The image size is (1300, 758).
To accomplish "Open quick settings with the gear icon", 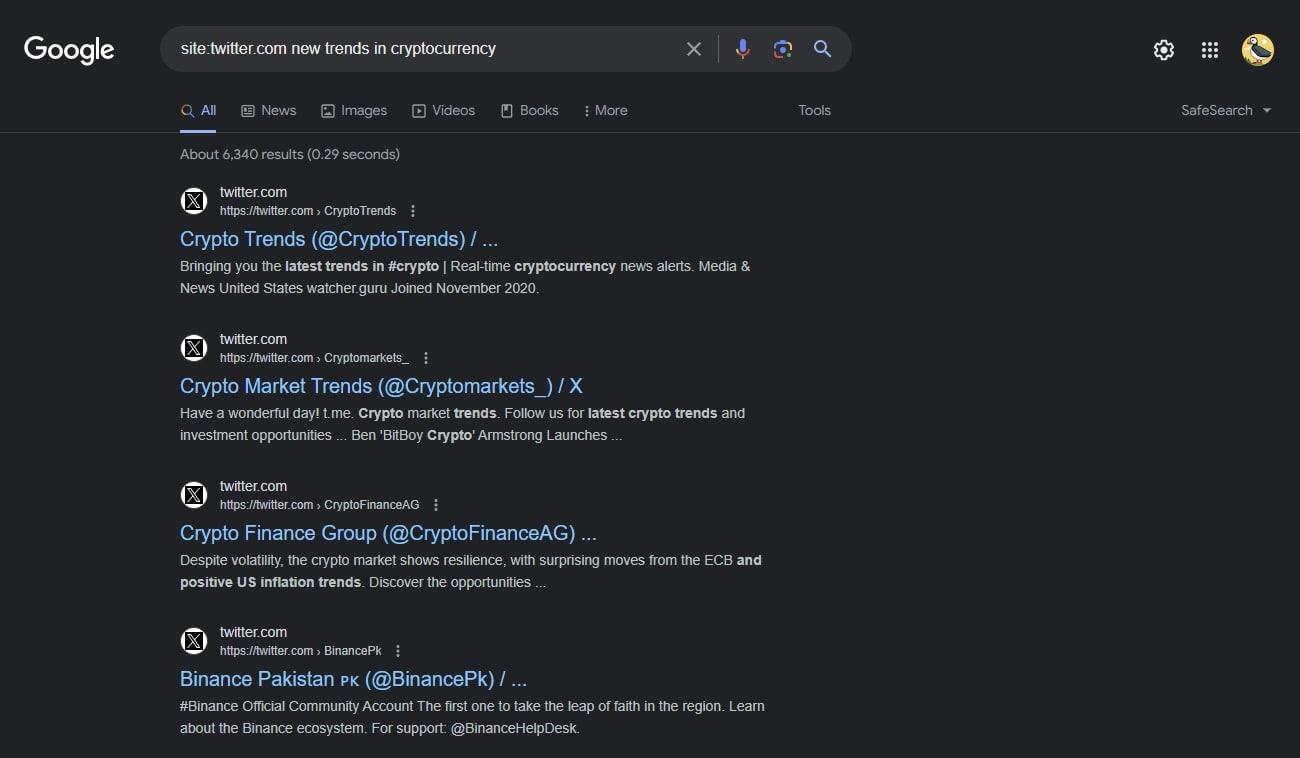I will click(1163, 49).
